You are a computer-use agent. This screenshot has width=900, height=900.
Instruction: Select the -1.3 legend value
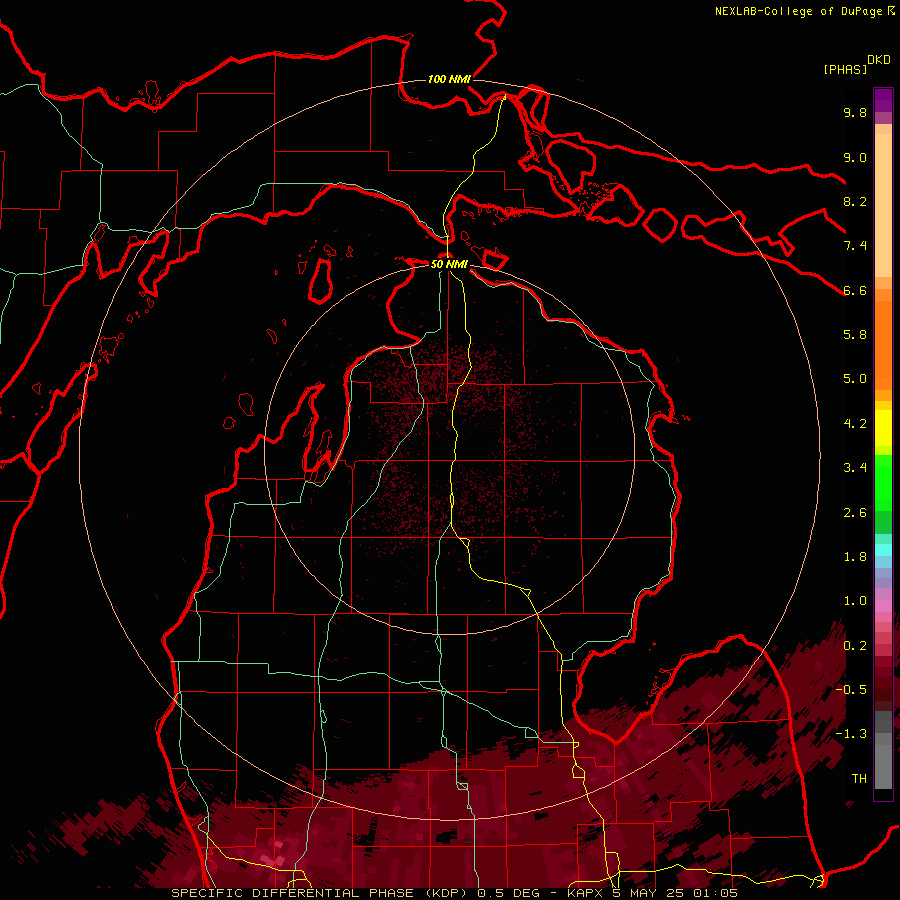(x=851, y=734)
